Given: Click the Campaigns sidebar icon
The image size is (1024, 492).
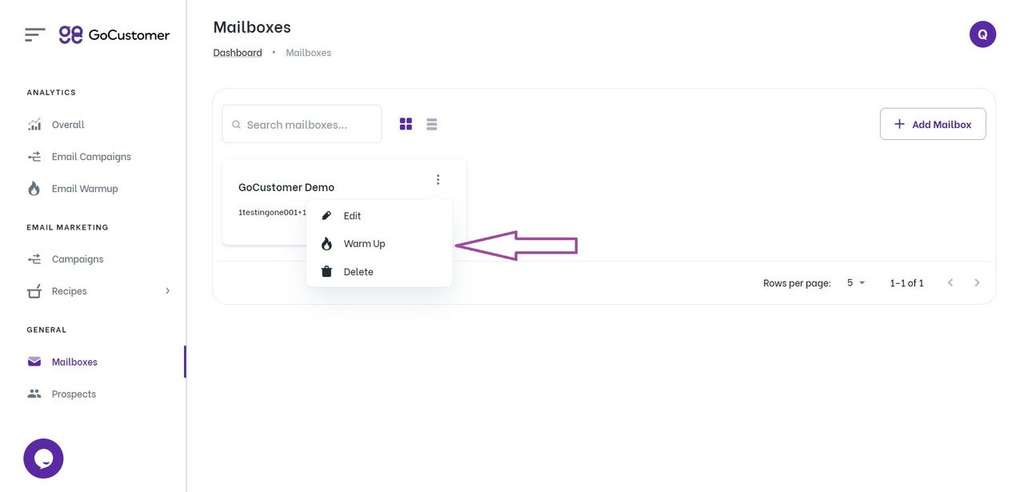Looking at the screenshot, I should [34, 259].
